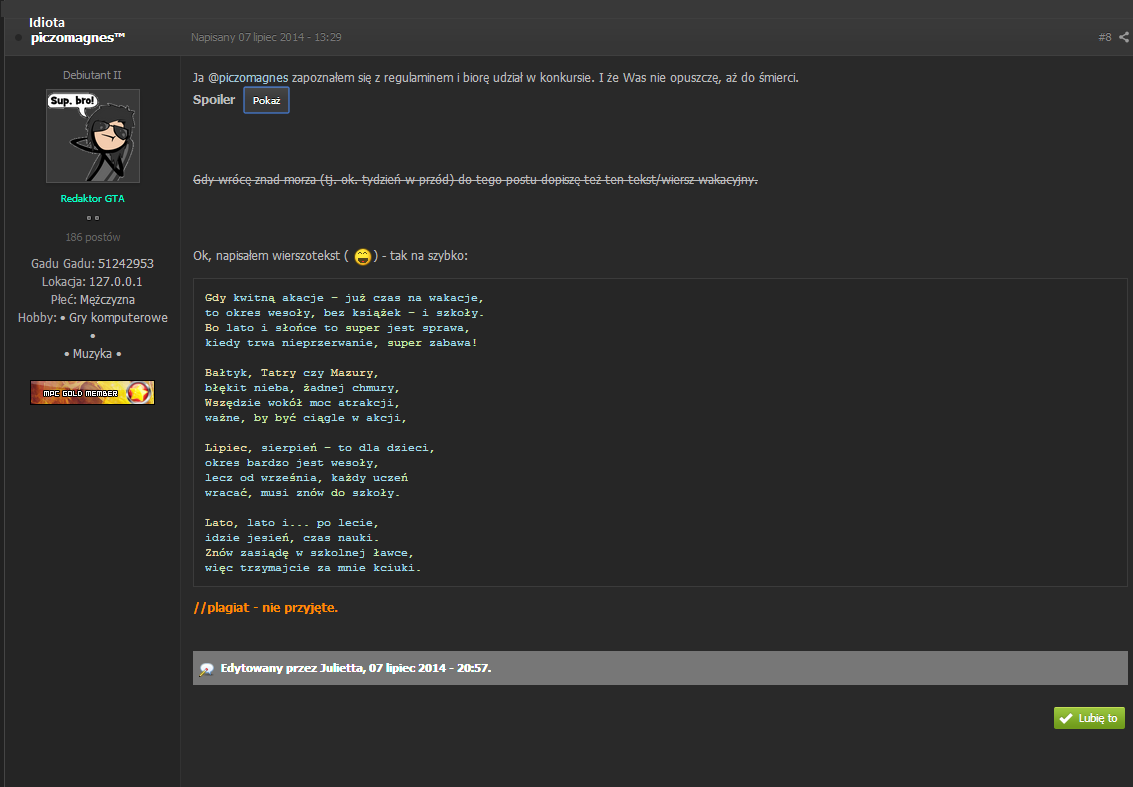Screen dimensions: 1133x787
Task: Click the Lubię to like button
Action: [1089, 718]
